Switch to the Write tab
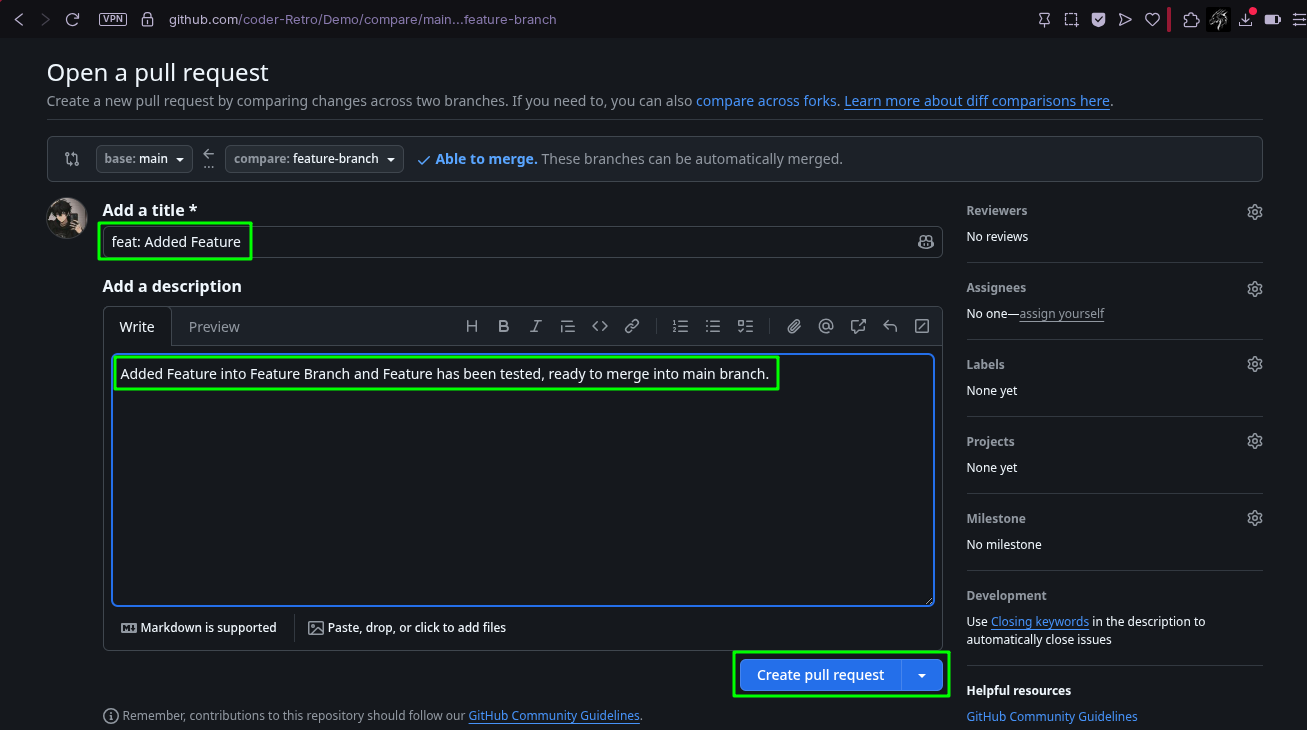The image size is (1307, 730). (x=137, y=327)
